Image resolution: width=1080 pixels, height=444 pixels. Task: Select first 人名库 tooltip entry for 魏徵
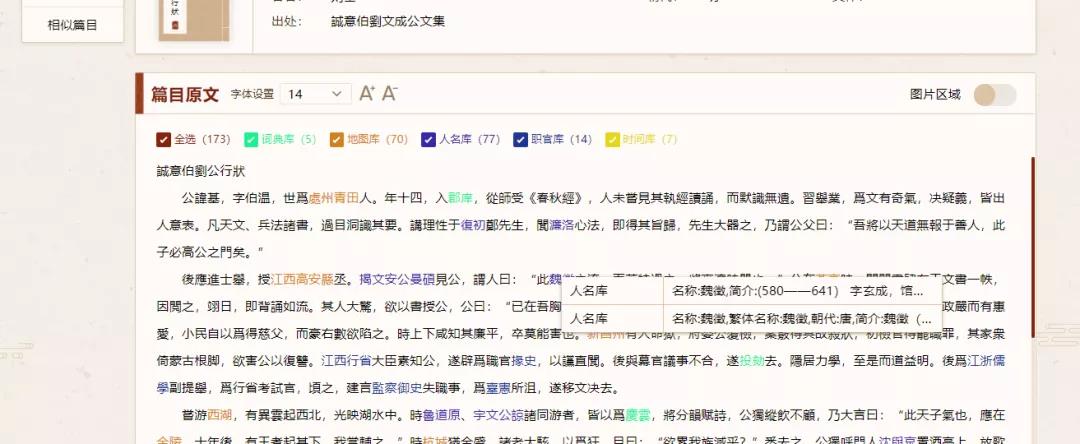coord(751,291)
